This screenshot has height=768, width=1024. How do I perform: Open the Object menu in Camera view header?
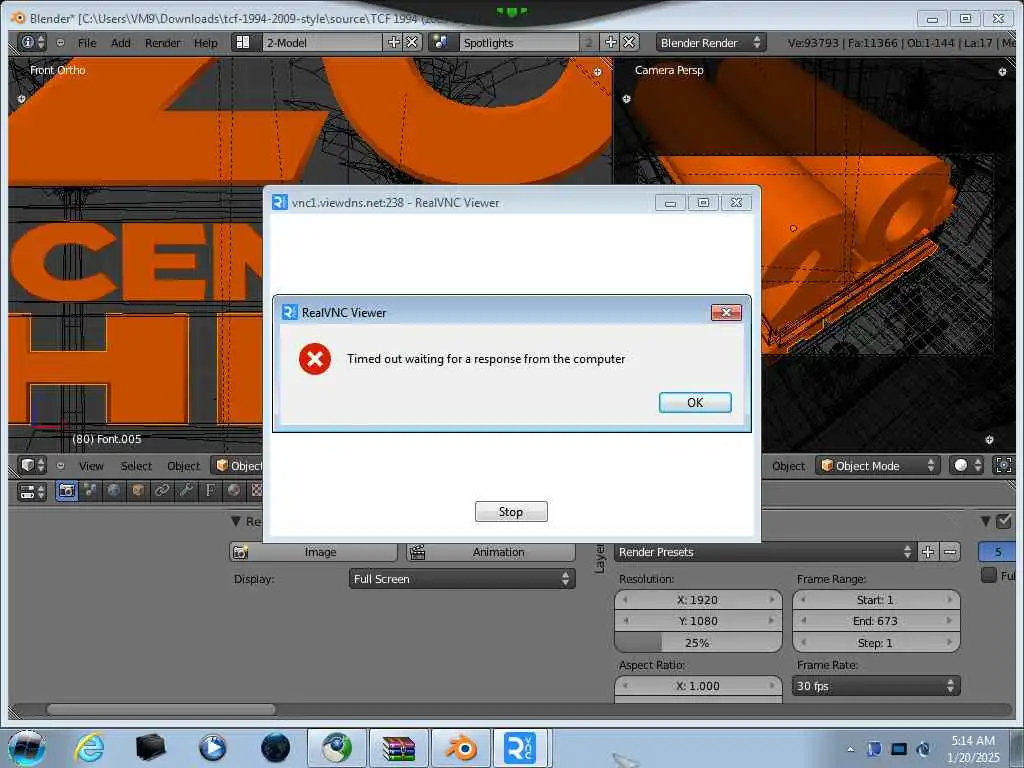tap(788, 466)
